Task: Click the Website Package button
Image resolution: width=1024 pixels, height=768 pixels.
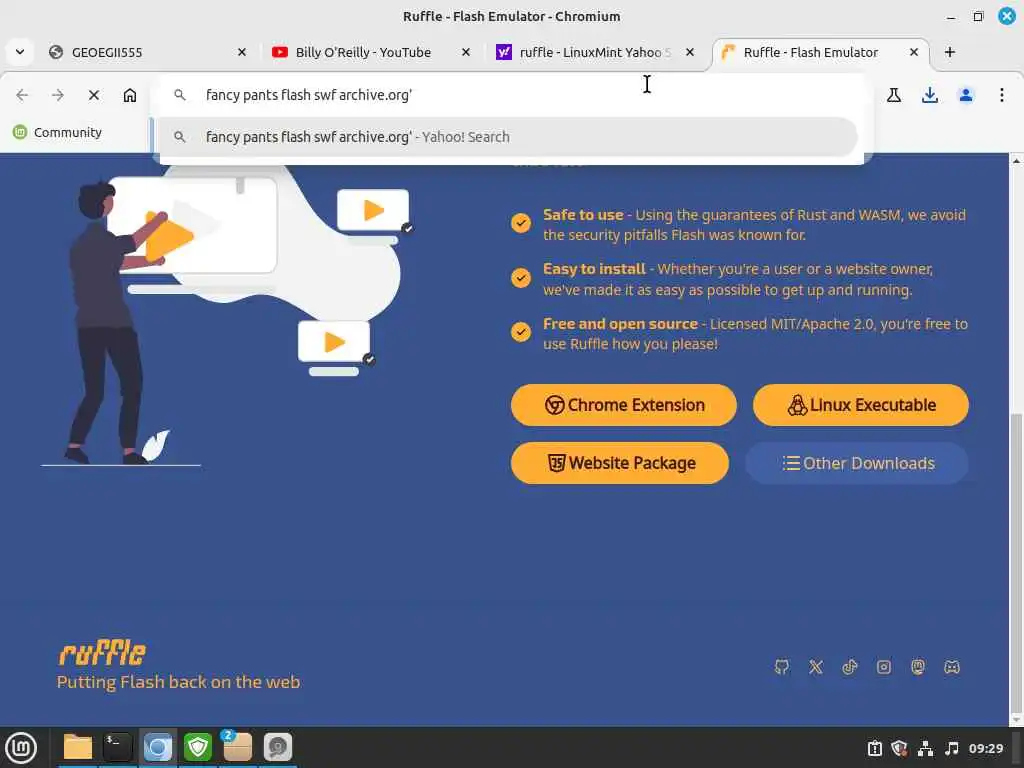Action: [620, 463]
